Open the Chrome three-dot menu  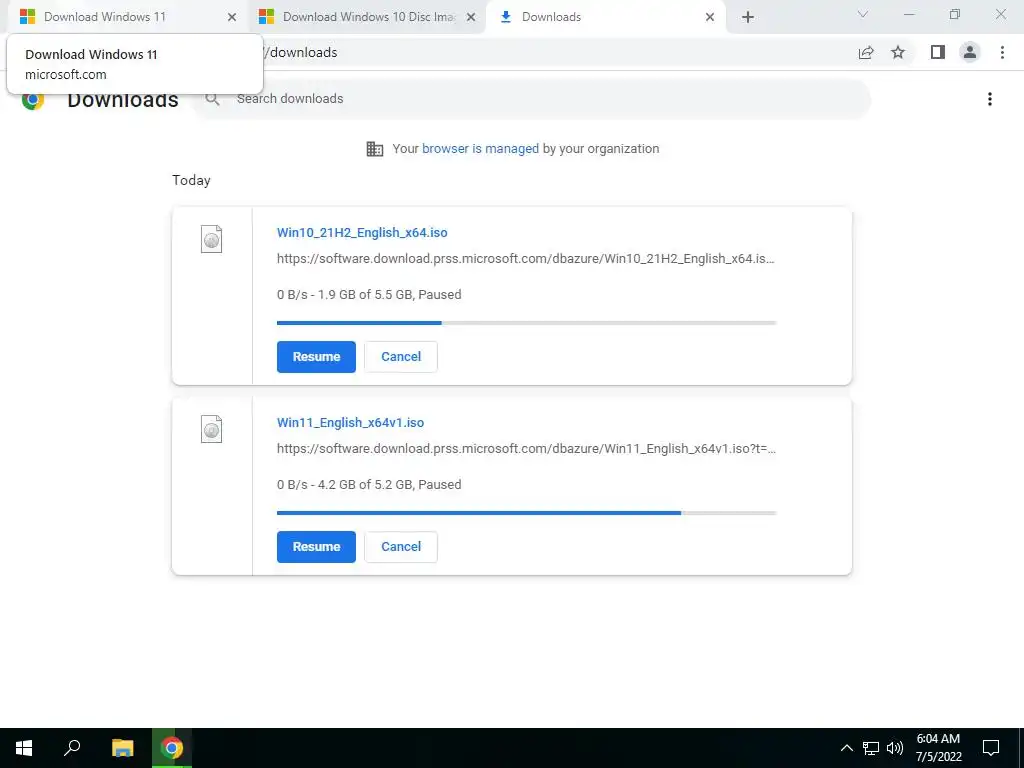click(x=1002, y=52)
